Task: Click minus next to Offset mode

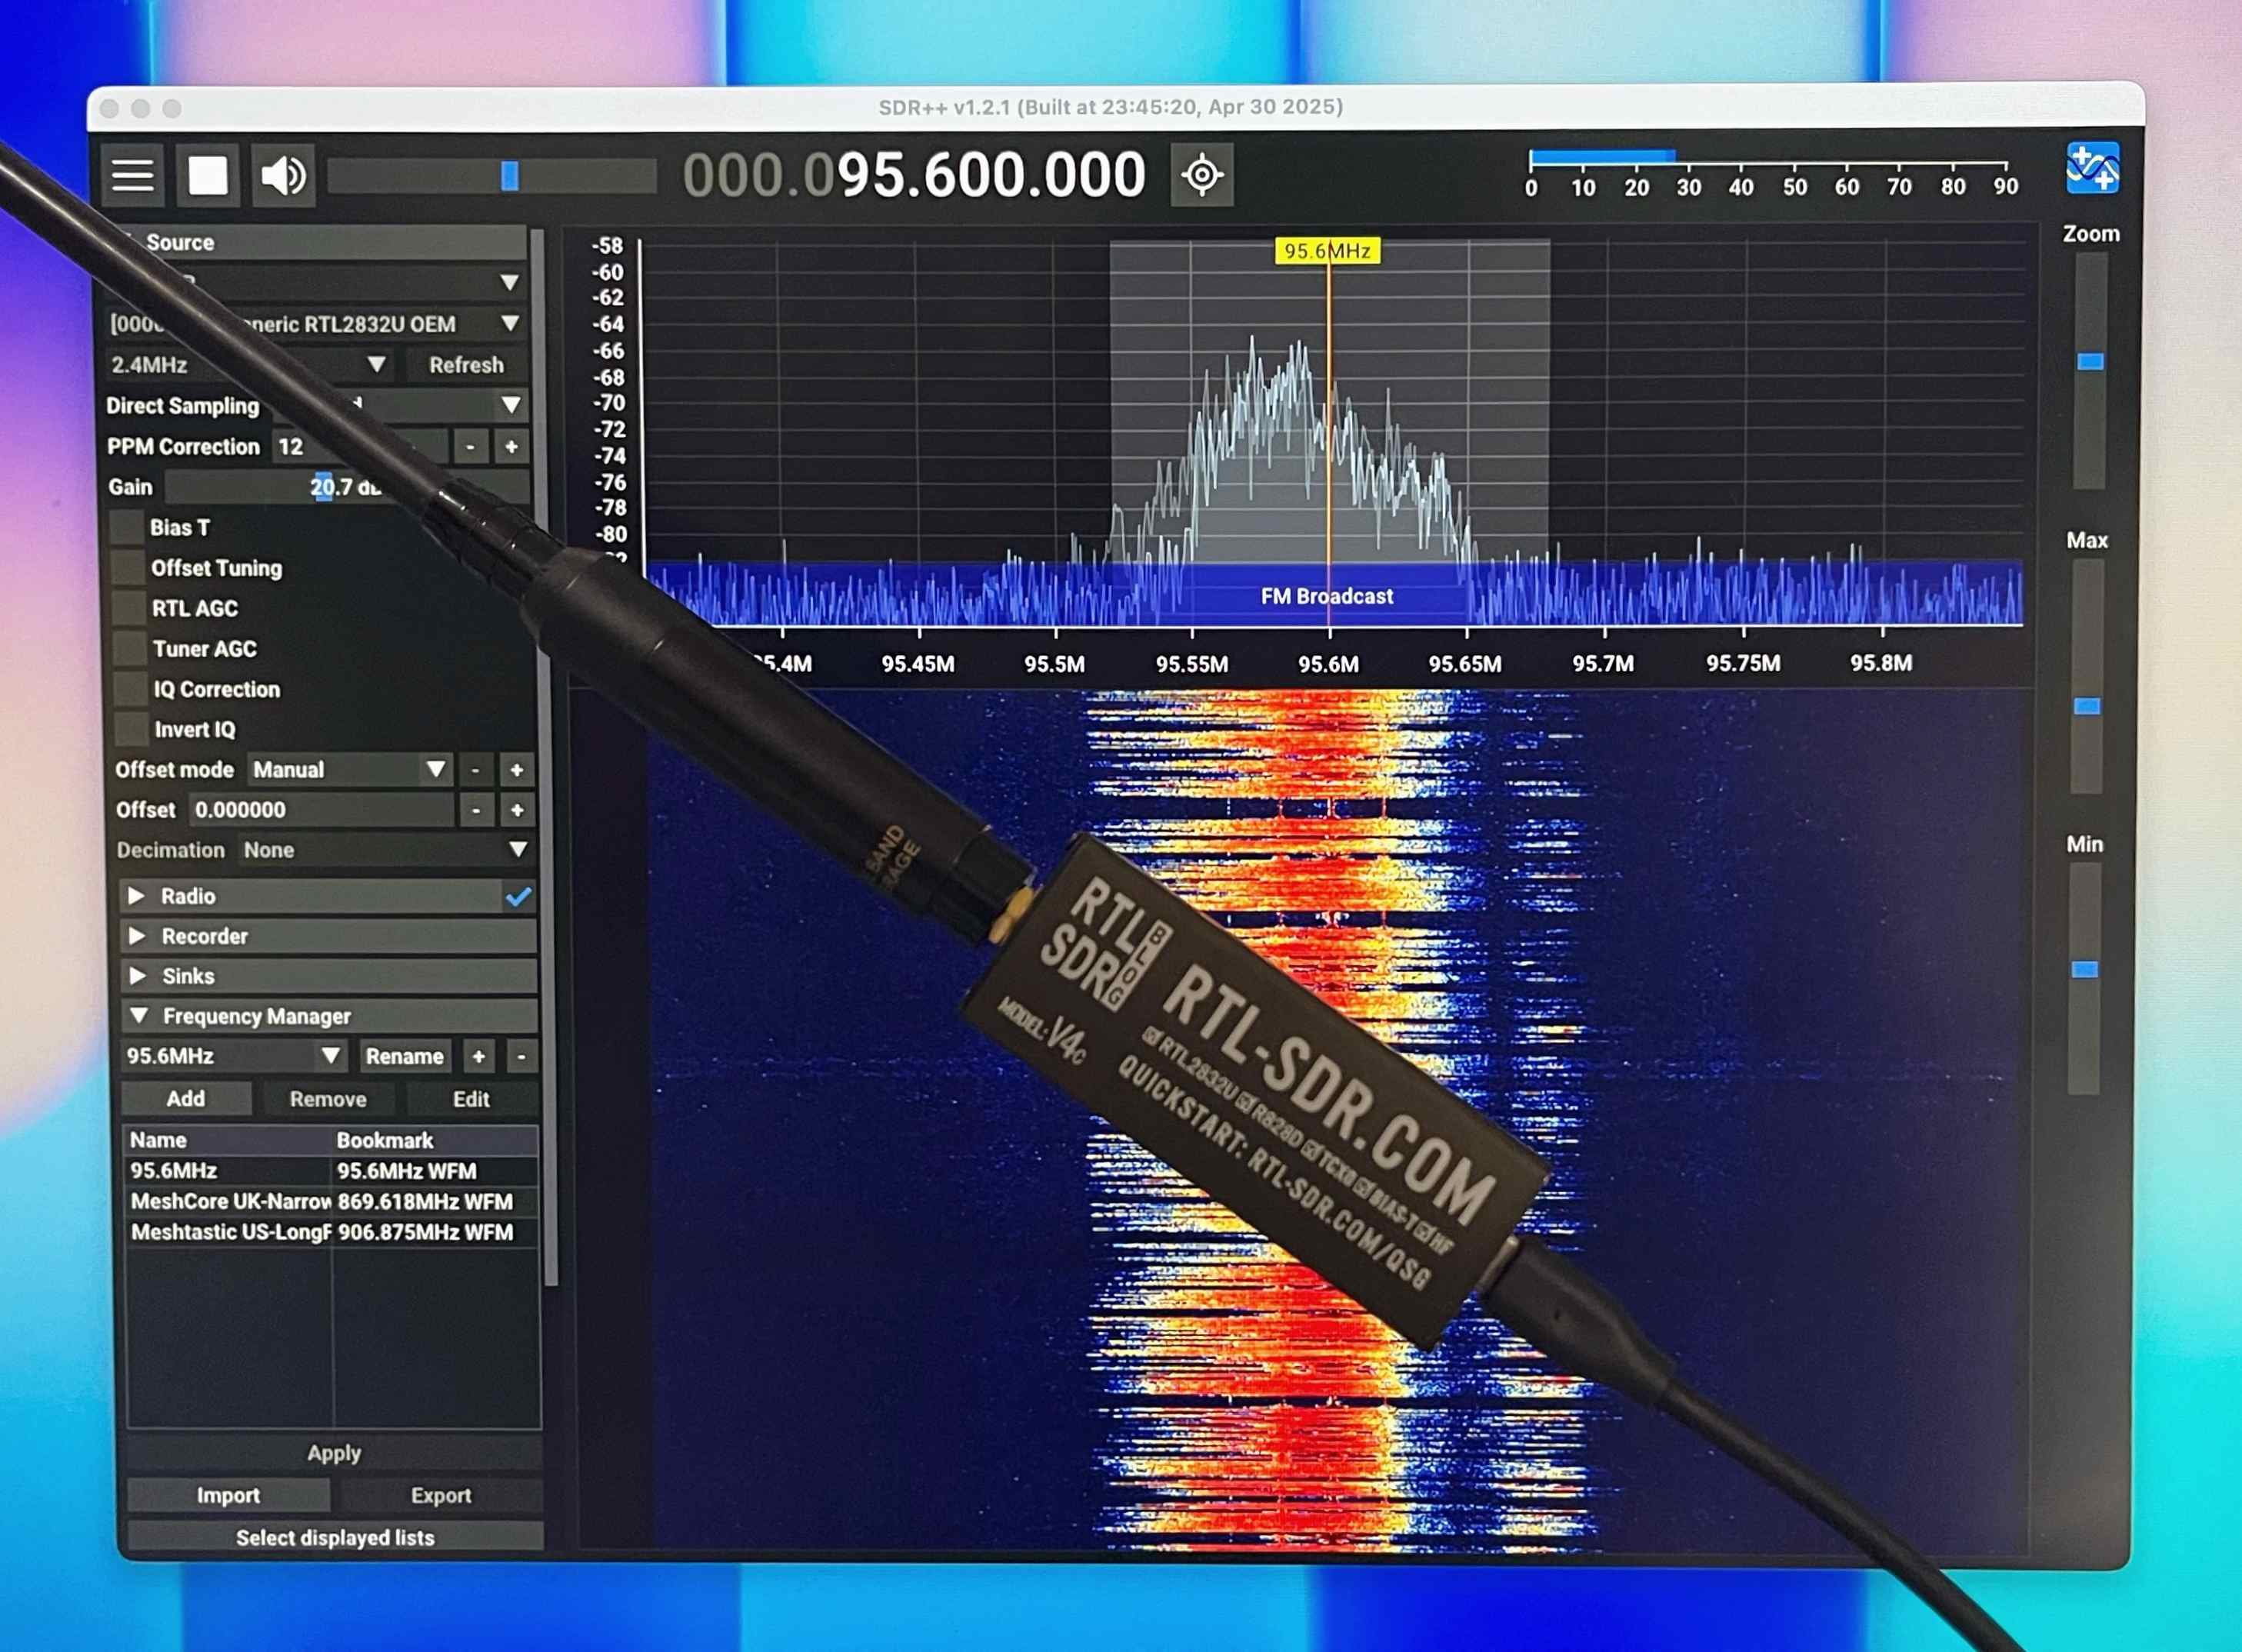Action: tap(475, 770)
